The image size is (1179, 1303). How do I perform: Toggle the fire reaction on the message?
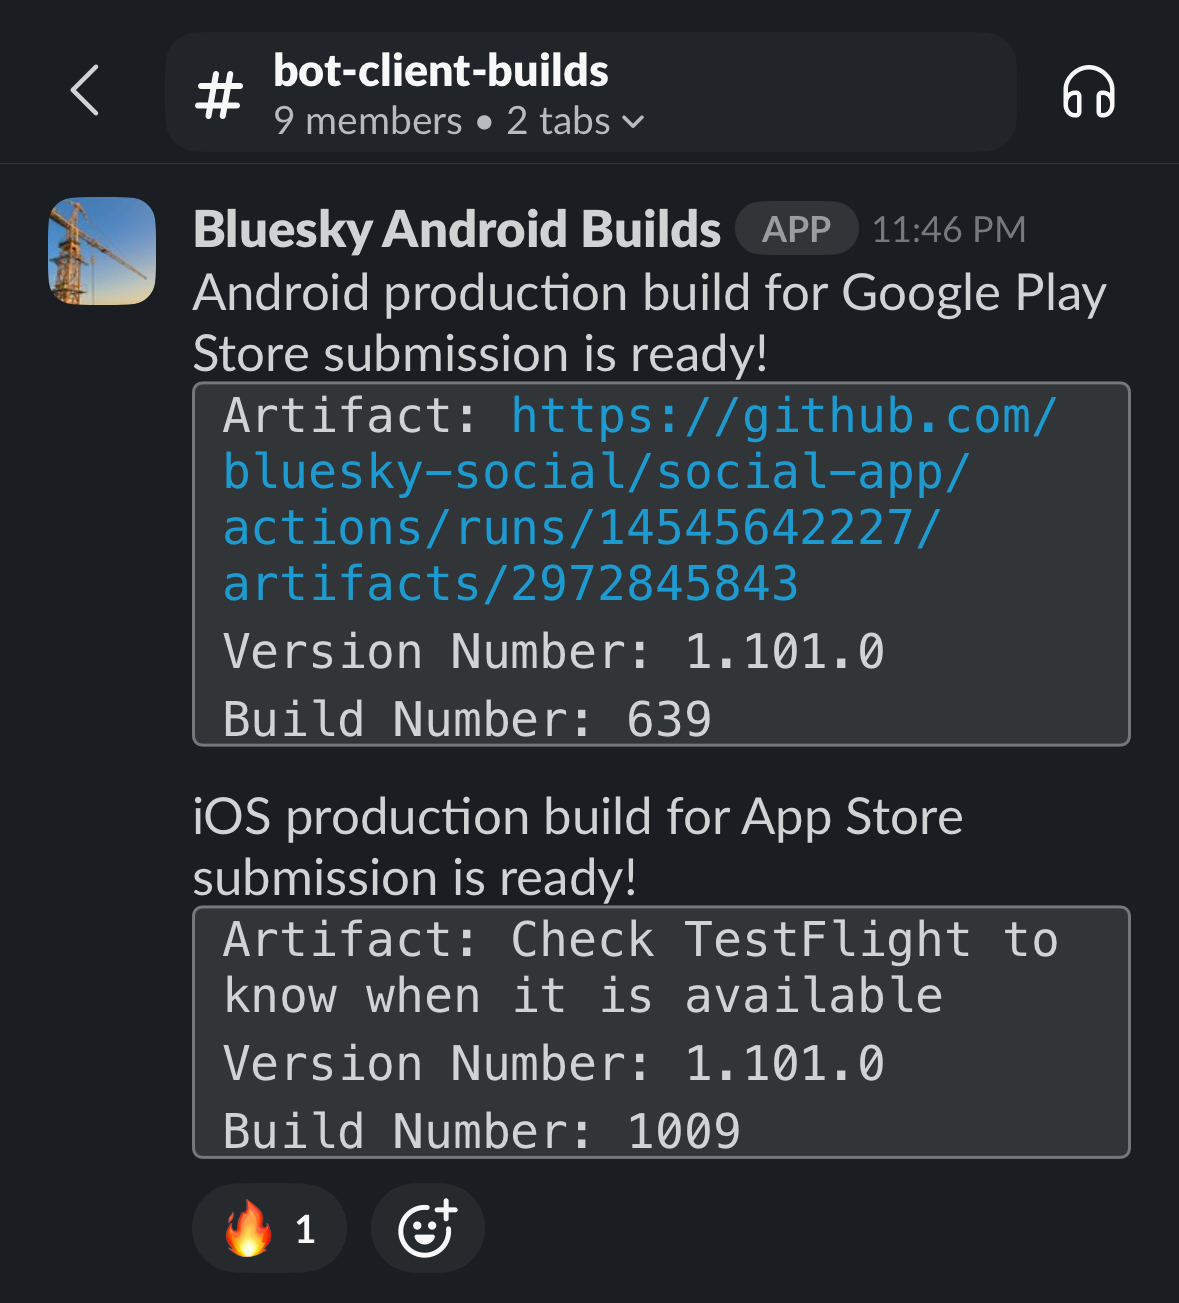coord(268,1228)
